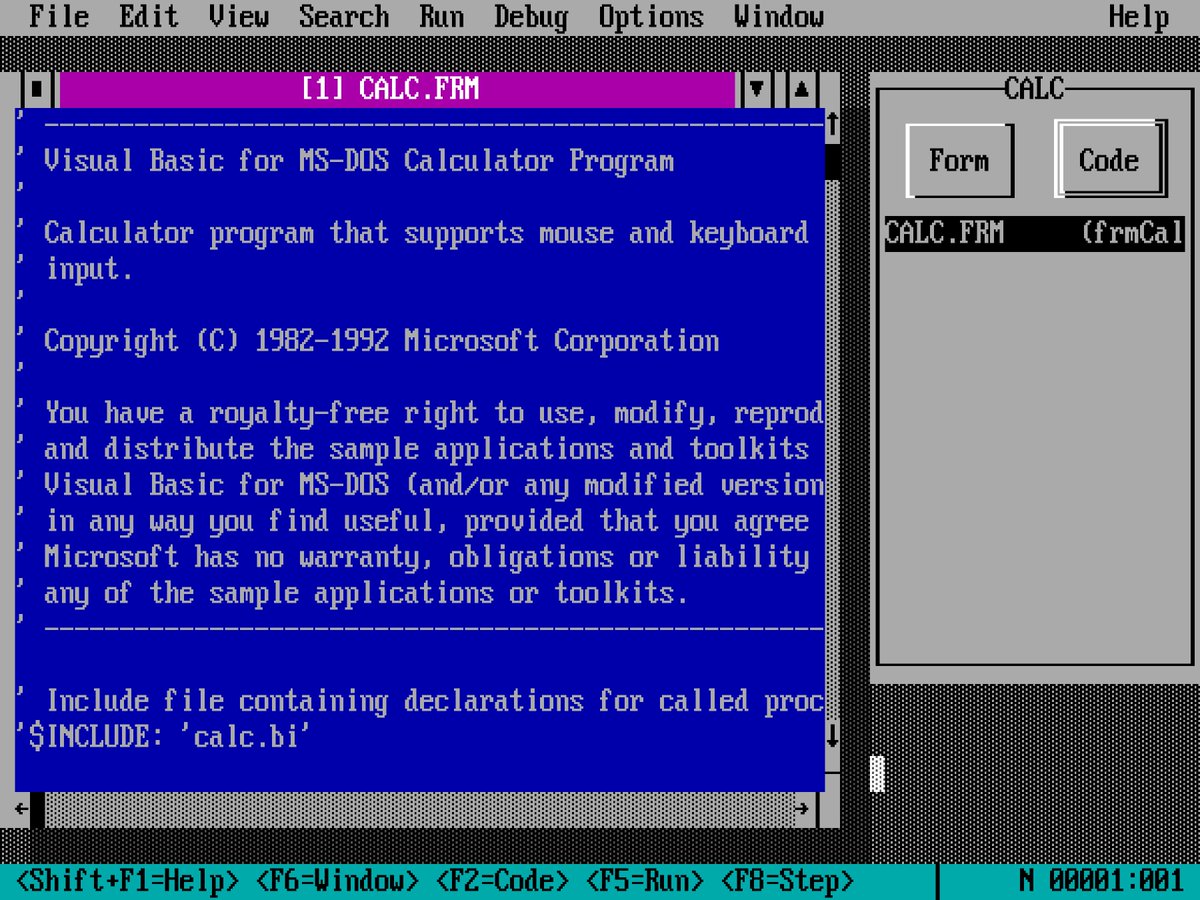1200x900 pixels.
Task: Open the Edit menu
Action: tap(149, 17)
